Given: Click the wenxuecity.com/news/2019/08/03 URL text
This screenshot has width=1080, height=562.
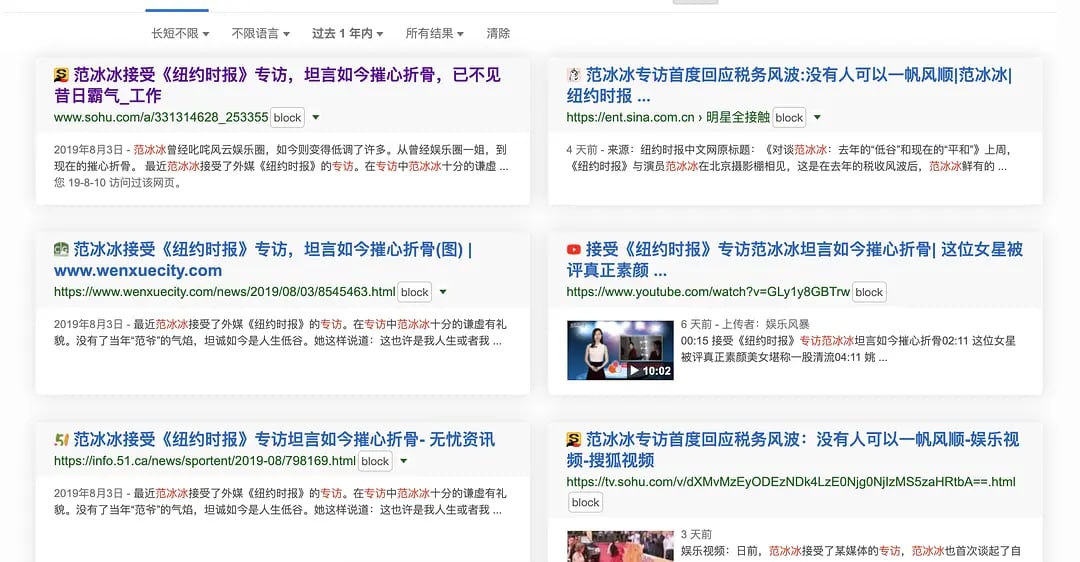Looking at the screenshot, I should point(225,292).
